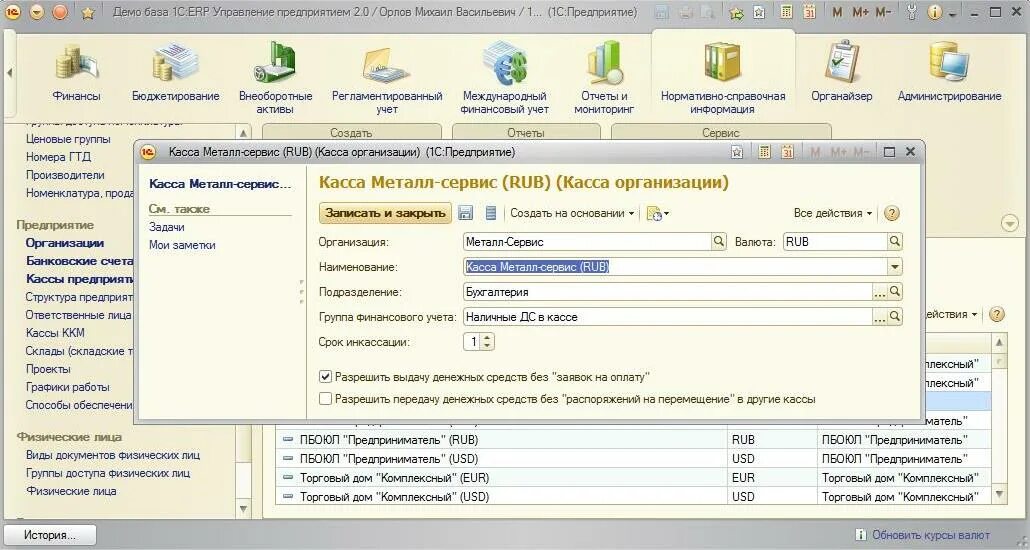Viewport: 1030px width, 550px height.
Task: Toggle 'Разрешить передачу денежных средств' checkbox
Action: pyautogui.click(x=325, y=398)
